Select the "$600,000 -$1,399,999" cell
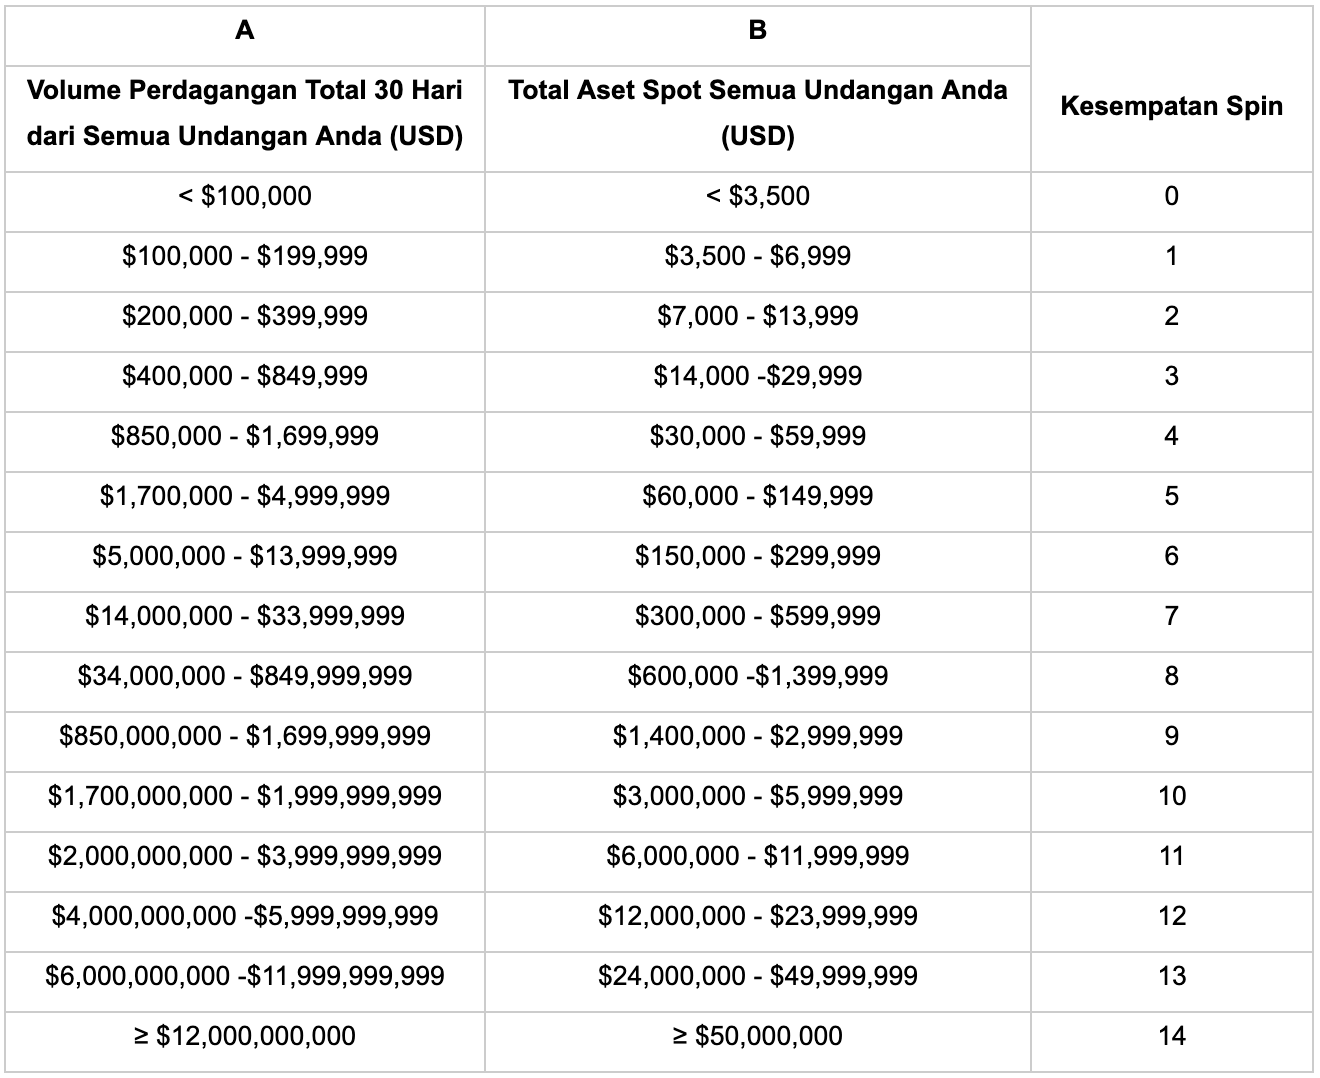The height and width of the screenshot is (1078, 1320). coord(757,676)
